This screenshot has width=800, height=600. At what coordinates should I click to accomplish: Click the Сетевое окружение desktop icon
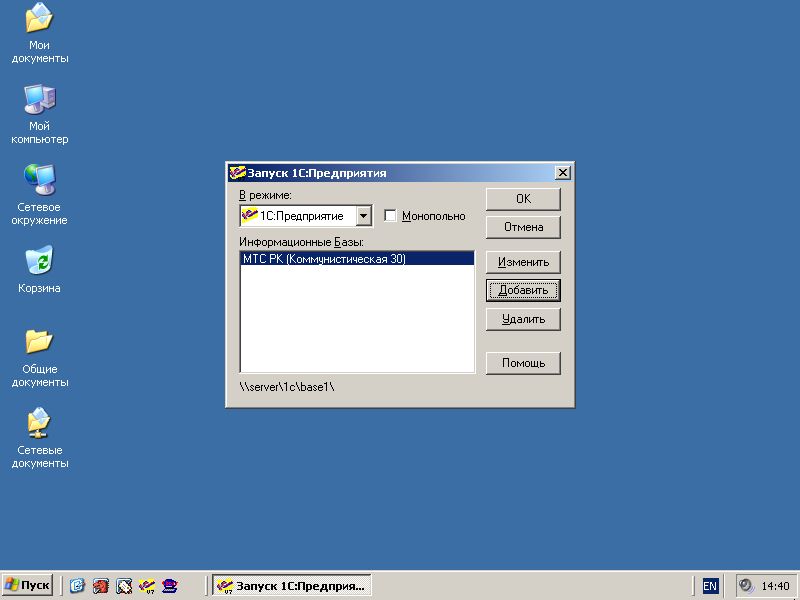point(40,181)
